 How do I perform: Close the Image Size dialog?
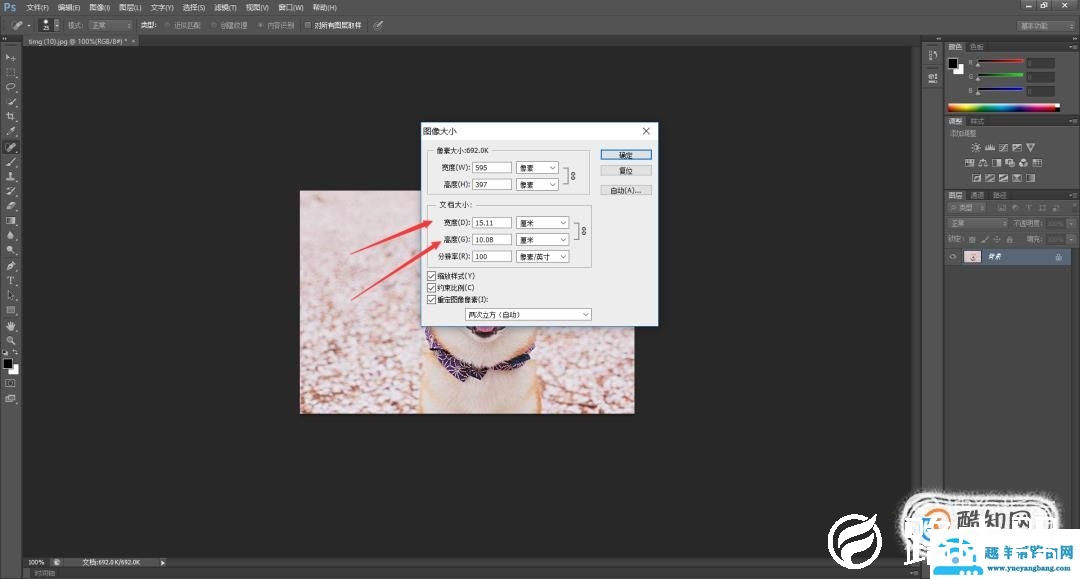click(646, 131)
